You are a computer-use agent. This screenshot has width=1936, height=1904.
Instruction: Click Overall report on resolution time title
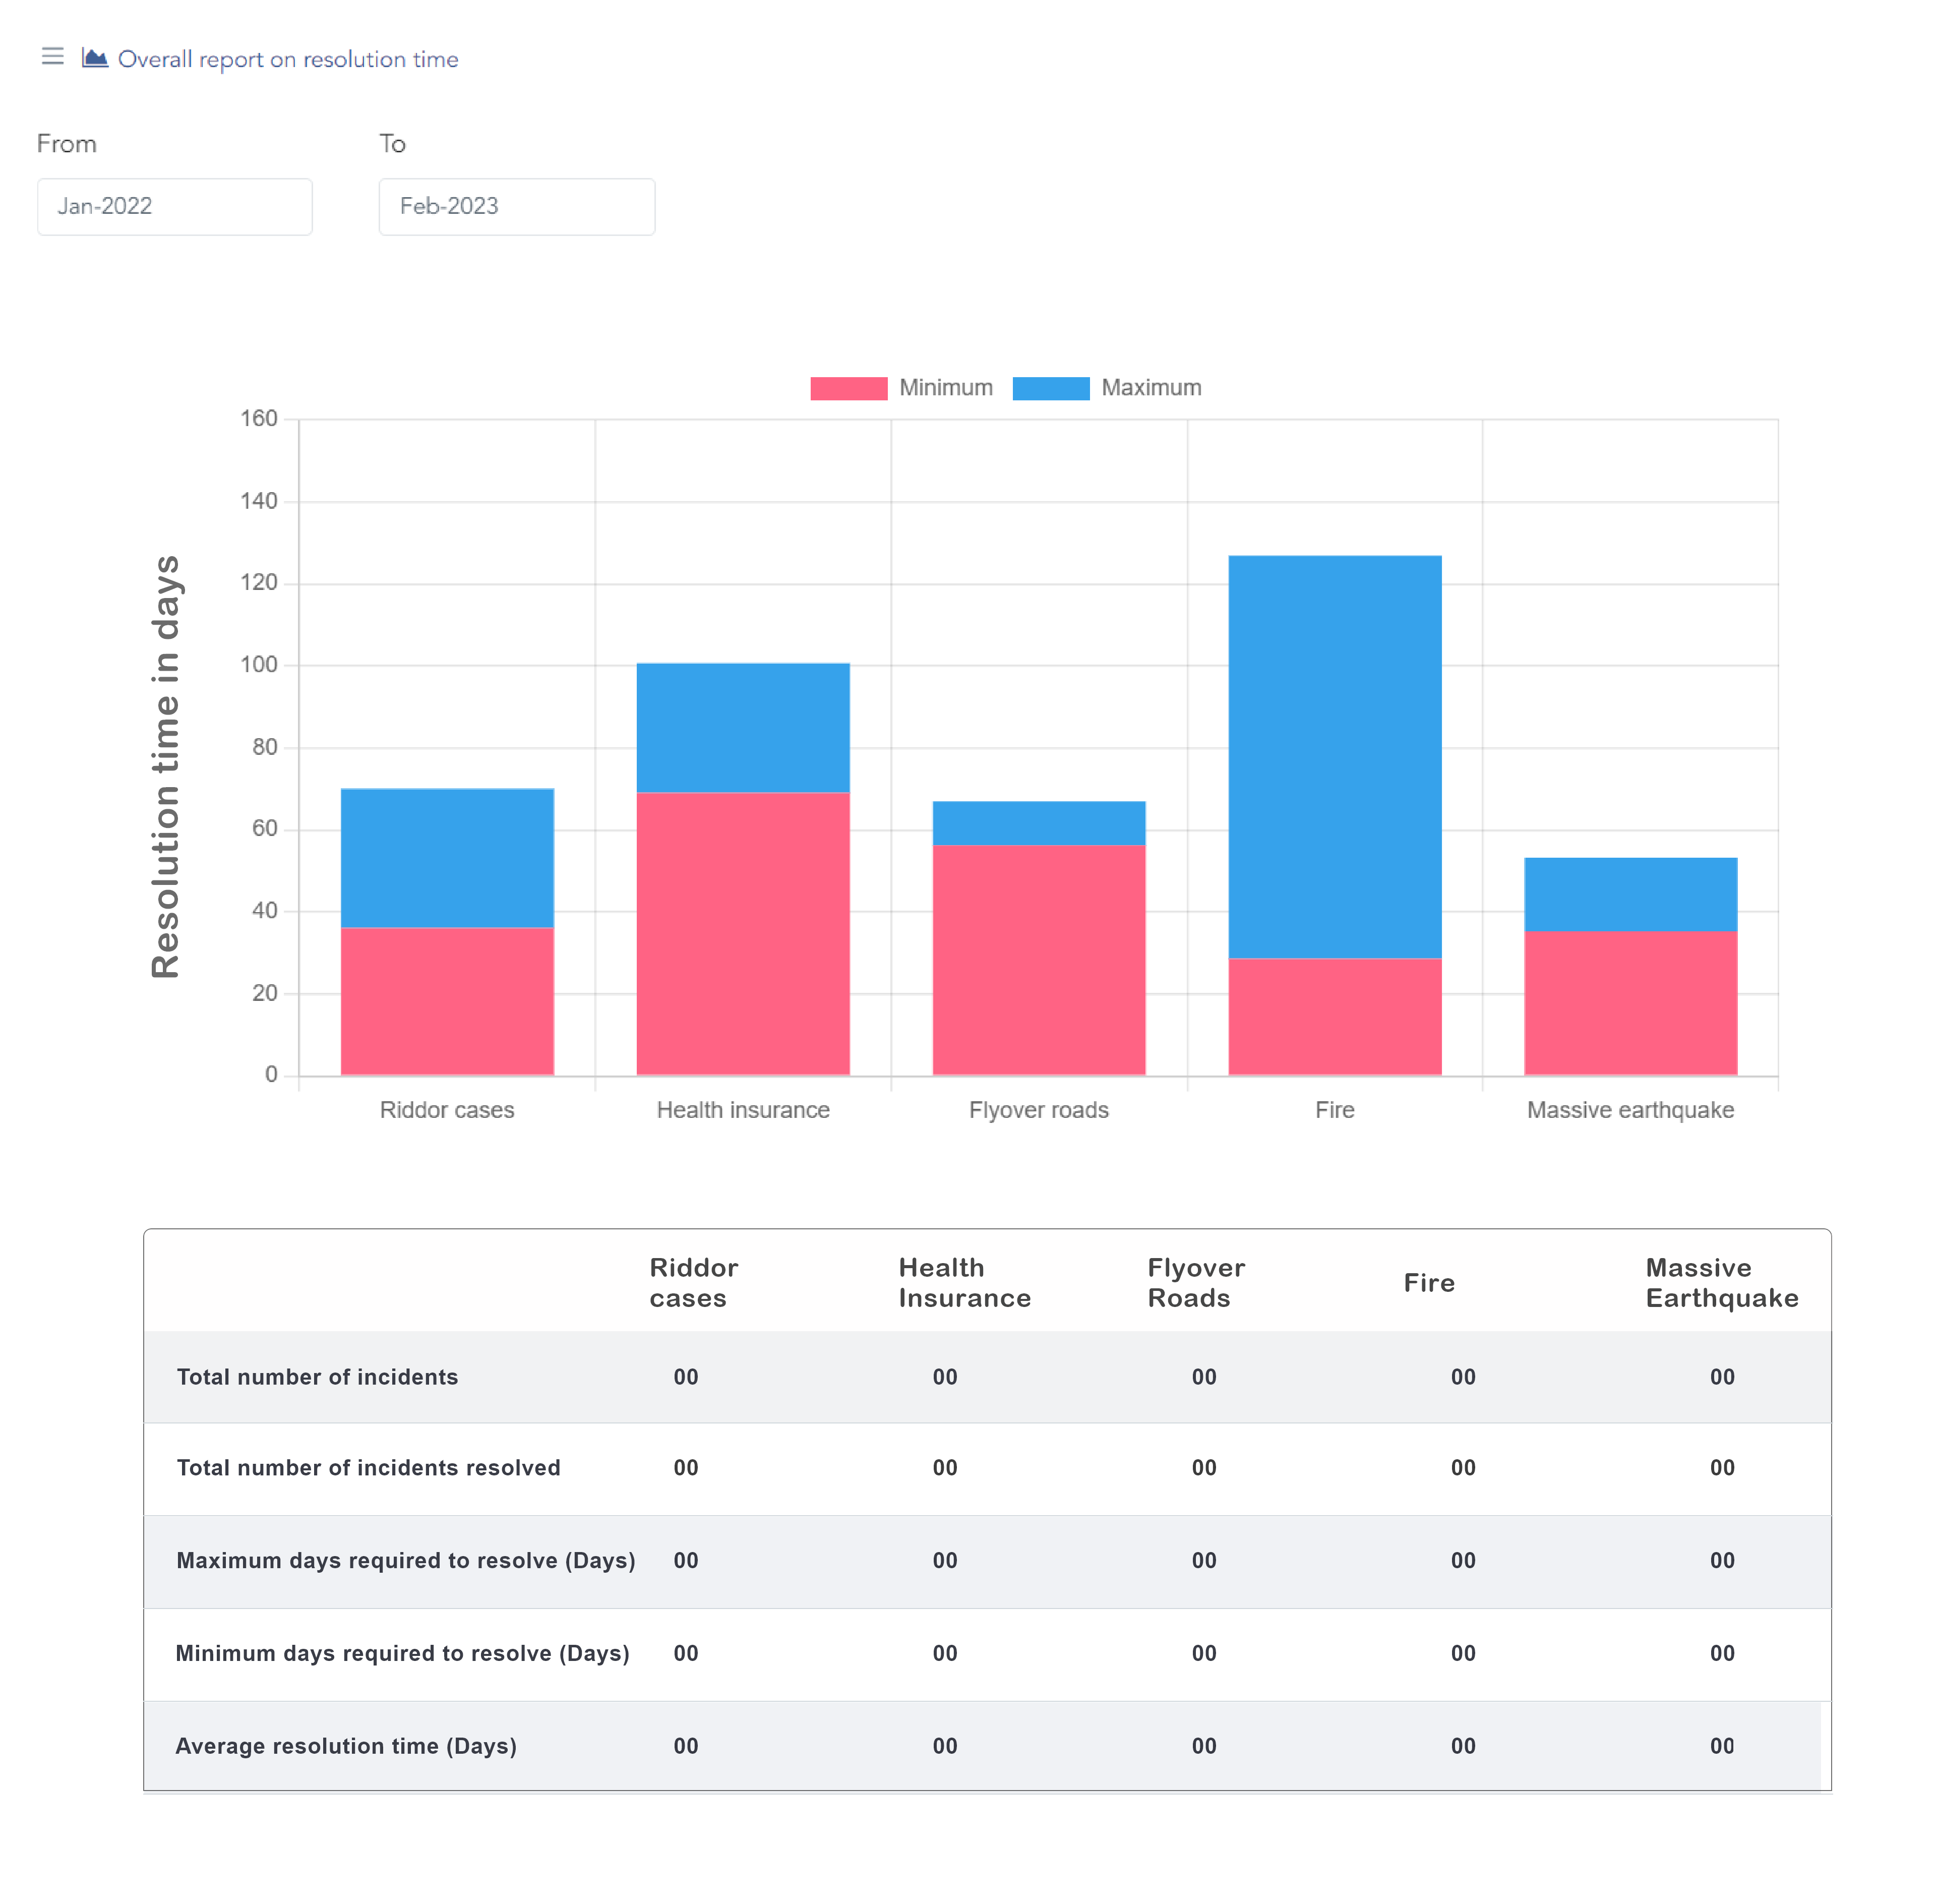288,60
